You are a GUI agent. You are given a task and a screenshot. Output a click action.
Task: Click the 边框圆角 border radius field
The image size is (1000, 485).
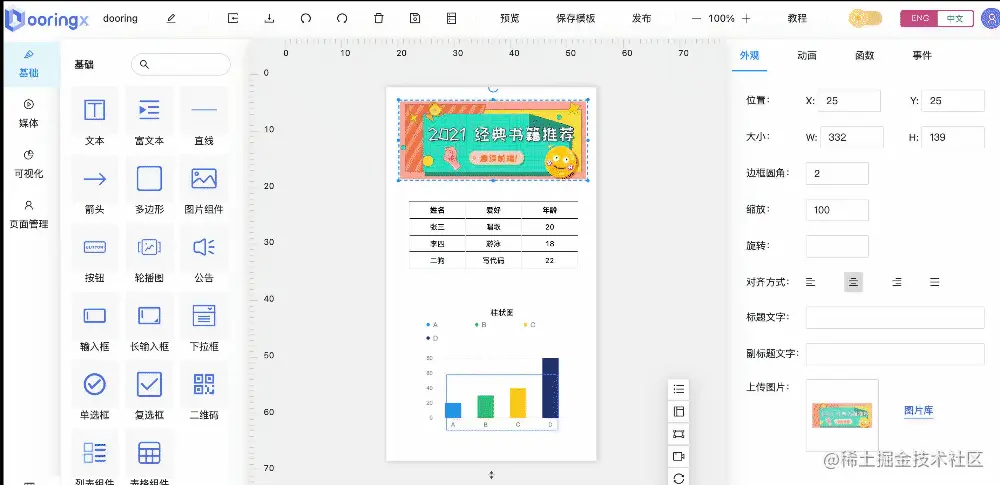pyautogui.click(x=837, y=174)
